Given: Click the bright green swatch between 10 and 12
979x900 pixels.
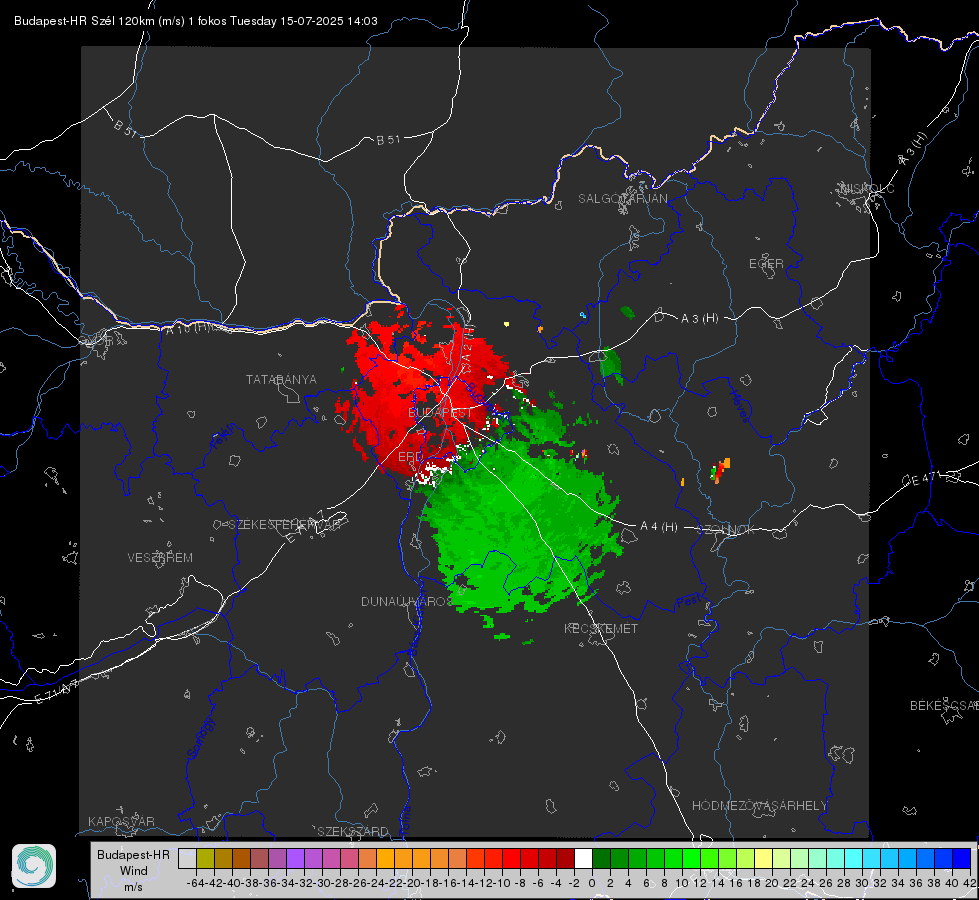Looking at the screenshot, I should pyautogui.click(x=691, y=858).
